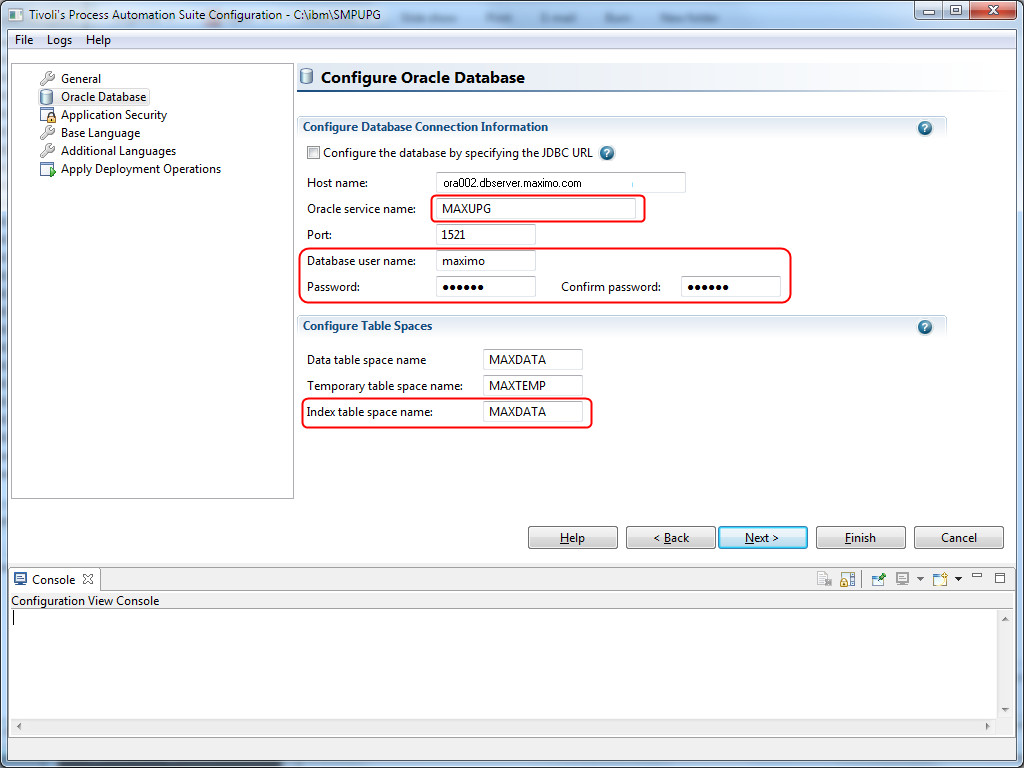Click the Apply Deployment Operations icon

48,169
